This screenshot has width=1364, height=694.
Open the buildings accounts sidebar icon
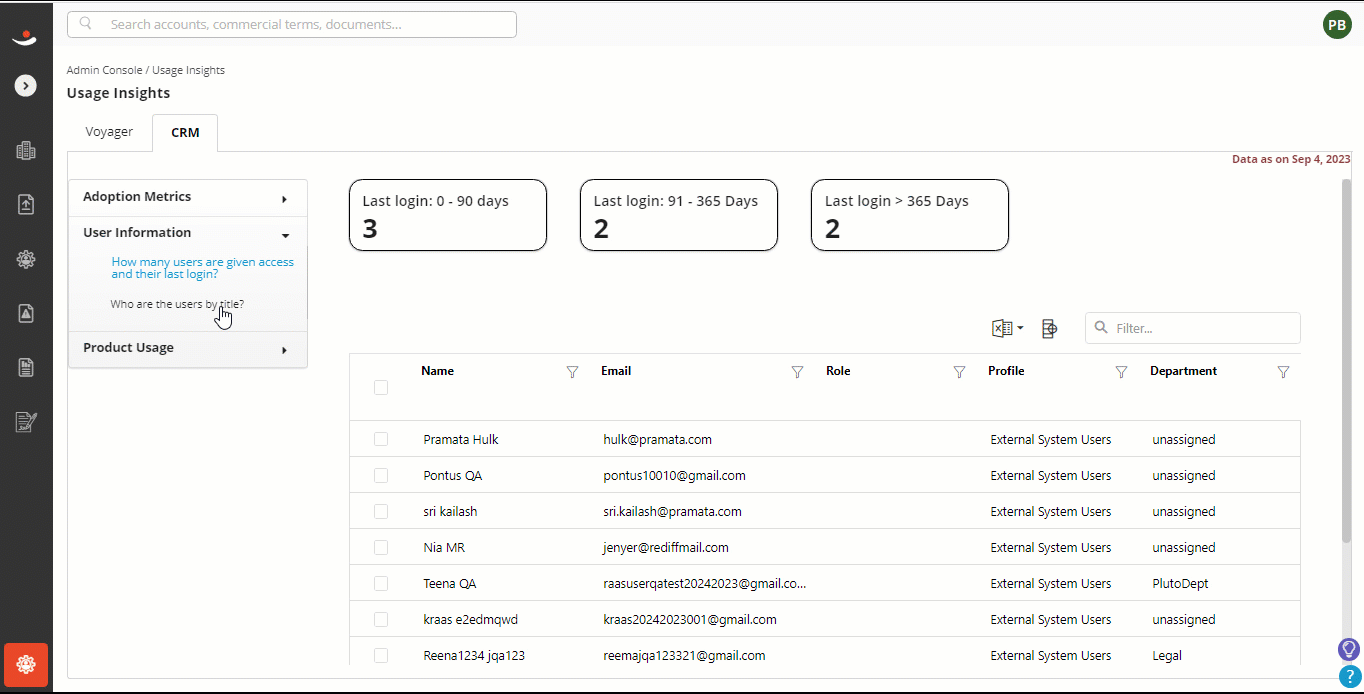(x=26, y=151)
